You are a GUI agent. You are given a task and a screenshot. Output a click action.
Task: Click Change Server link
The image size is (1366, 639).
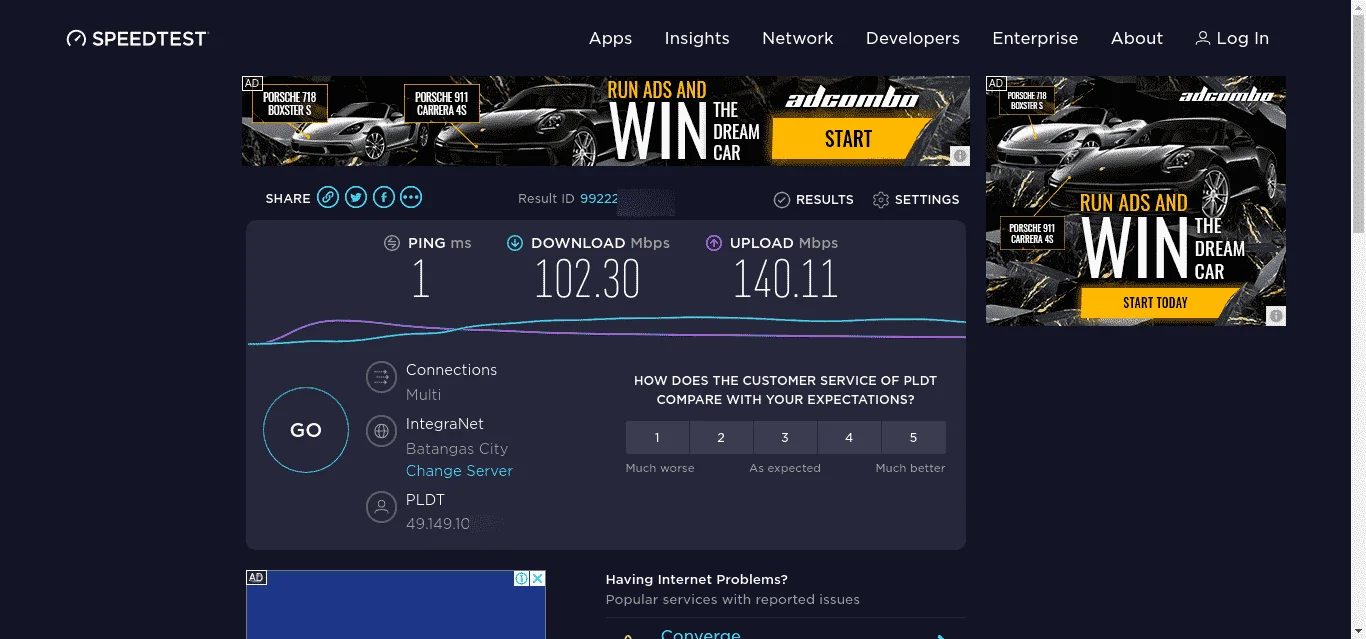coord(459,471)
